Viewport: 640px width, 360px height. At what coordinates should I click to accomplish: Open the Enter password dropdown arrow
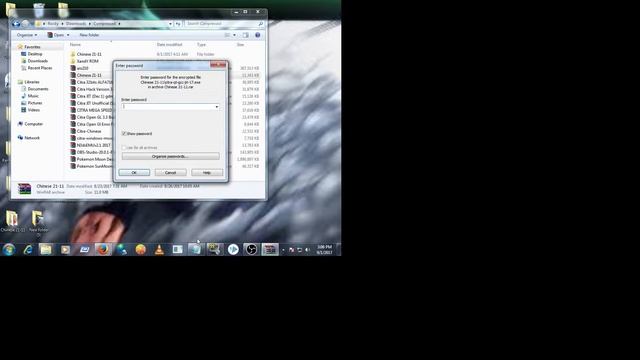tap(217, 107)
